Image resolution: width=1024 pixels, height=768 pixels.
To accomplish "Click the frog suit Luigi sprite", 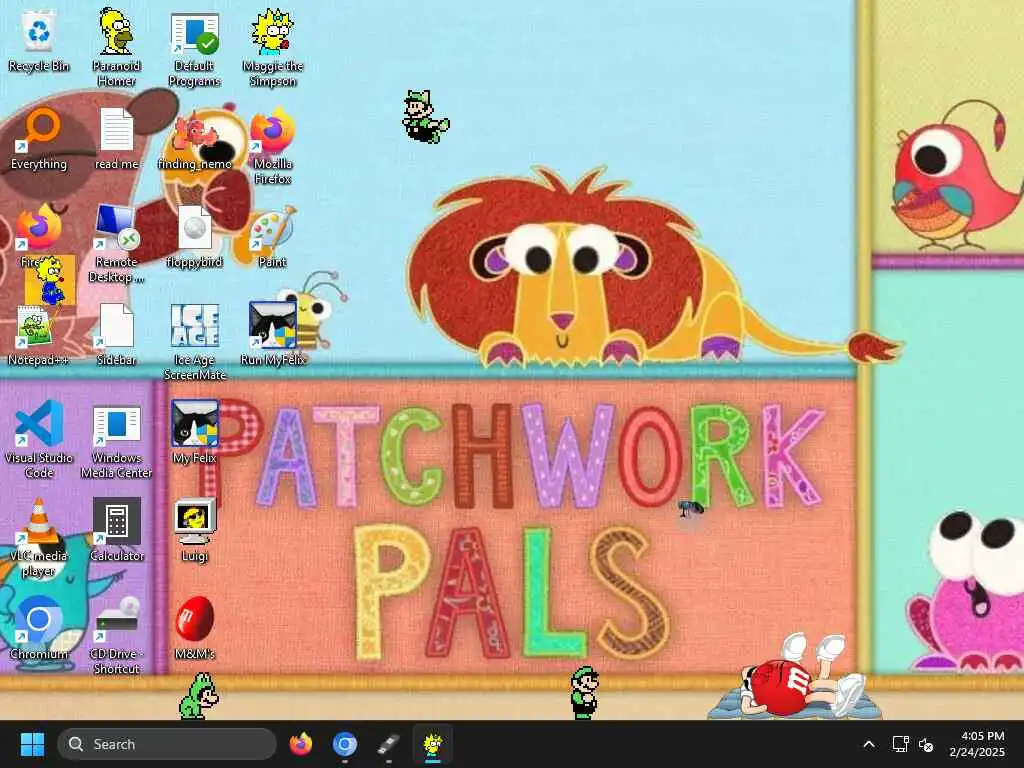I will click(199, 697).
